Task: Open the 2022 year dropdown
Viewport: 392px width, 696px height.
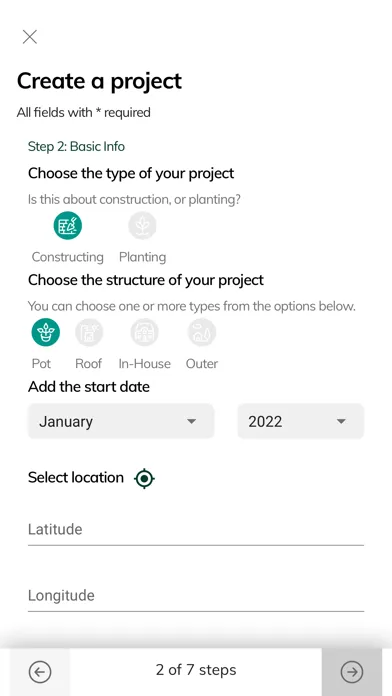Action: [x=301, y=421]
